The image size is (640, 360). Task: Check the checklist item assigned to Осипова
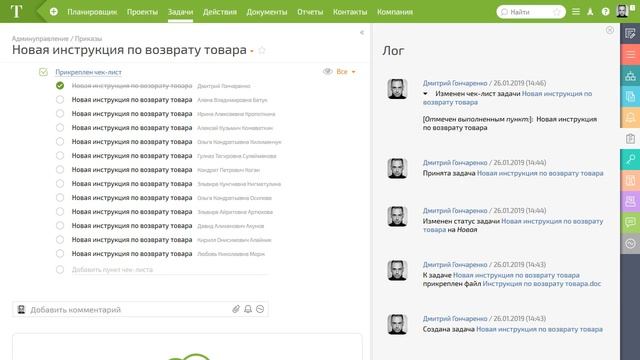(x=60, y=198)
